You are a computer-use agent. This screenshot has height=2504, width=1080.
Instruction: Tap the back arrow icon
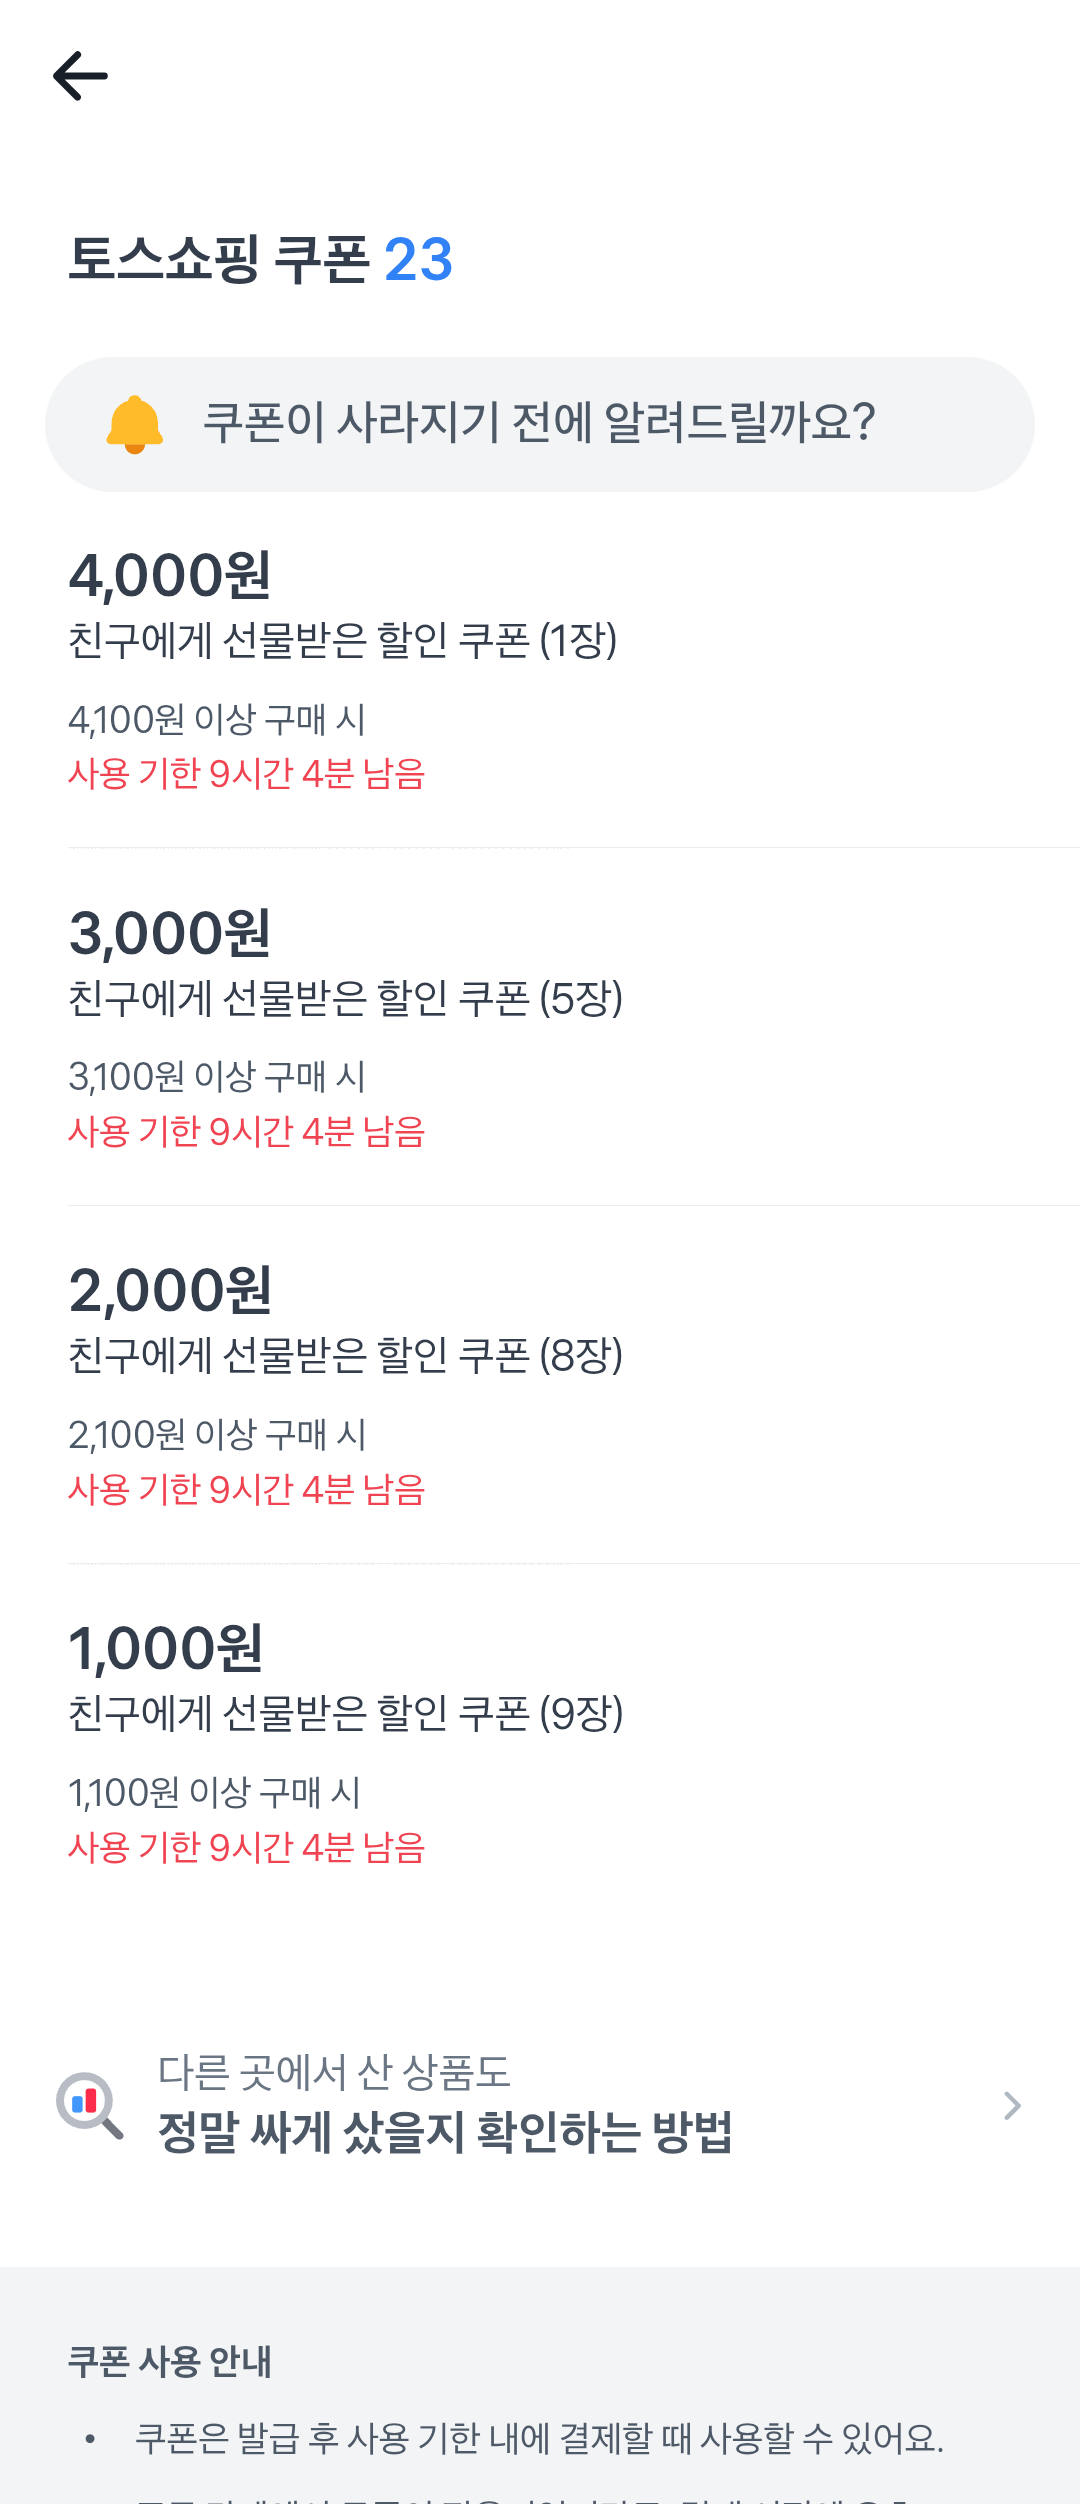tap(80, 76)
